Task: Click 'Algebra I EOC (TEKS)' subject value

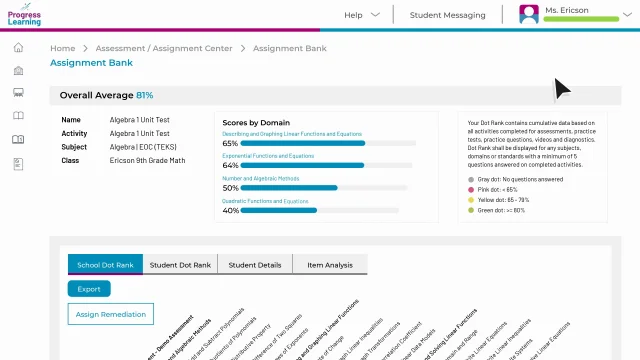Action: [x=143, y=147]
